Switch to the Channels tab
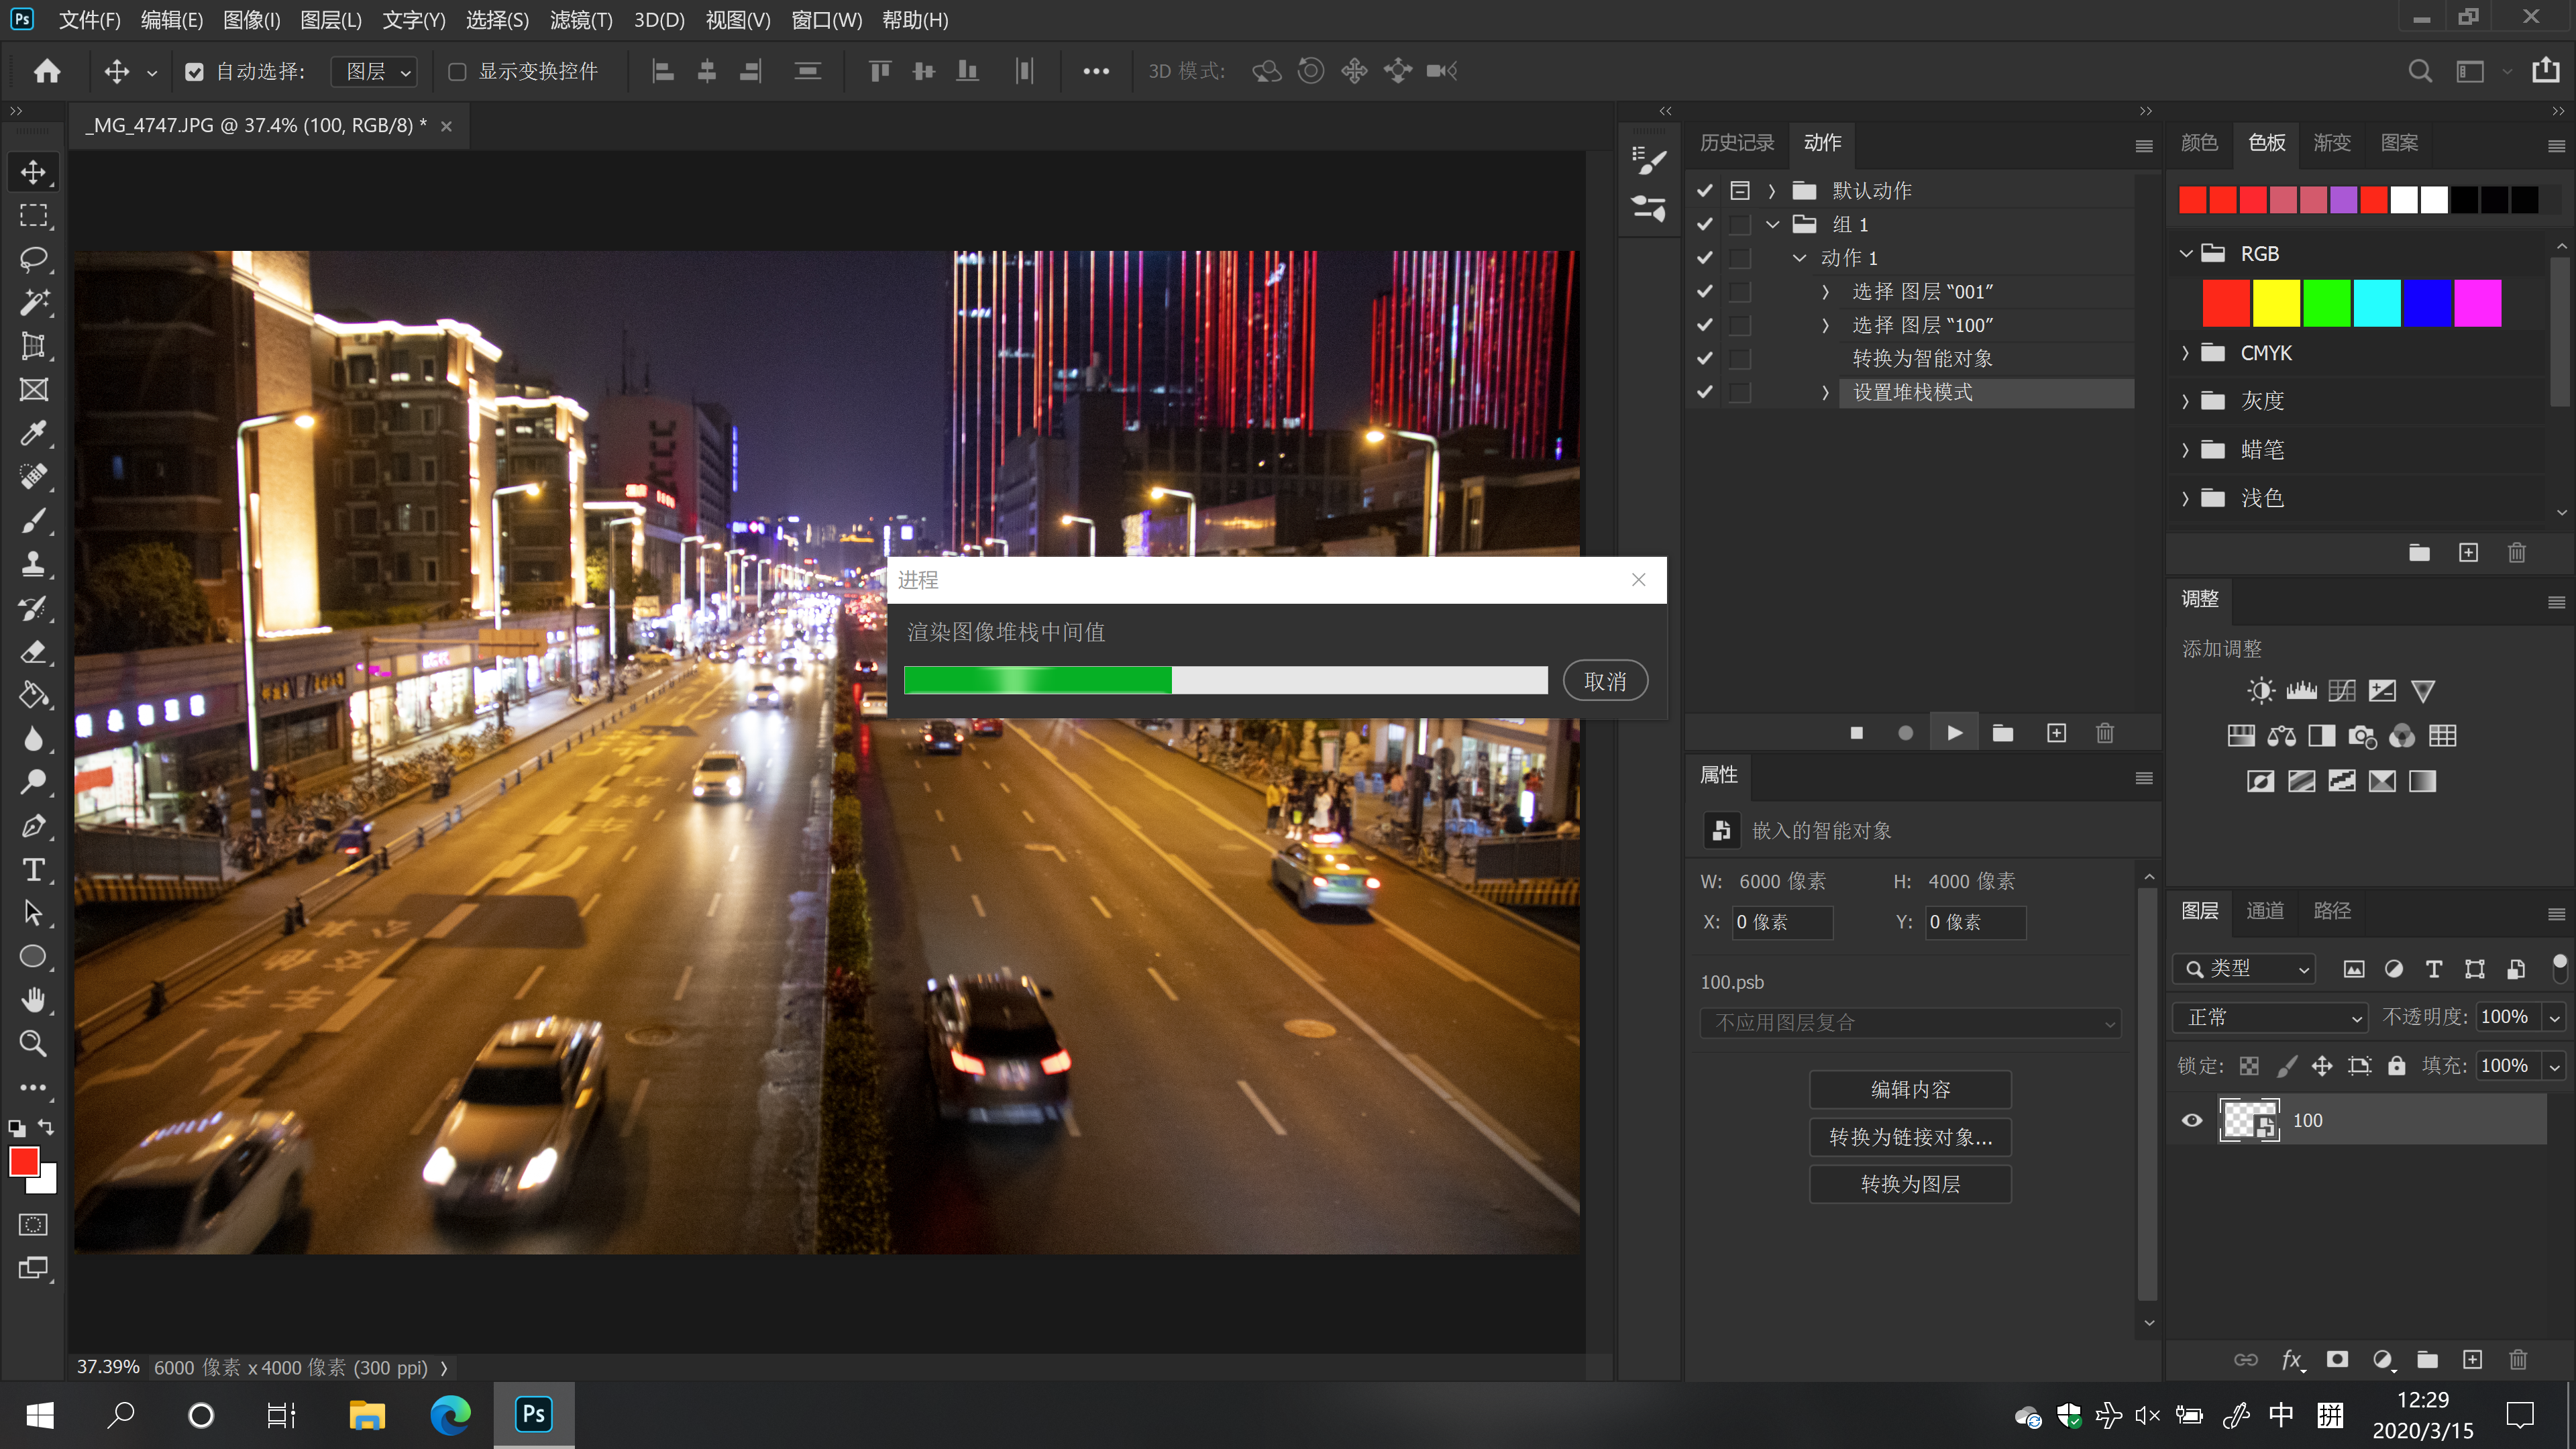The height and width of the screenshot is (1449, 2576). coord(2265,911)
